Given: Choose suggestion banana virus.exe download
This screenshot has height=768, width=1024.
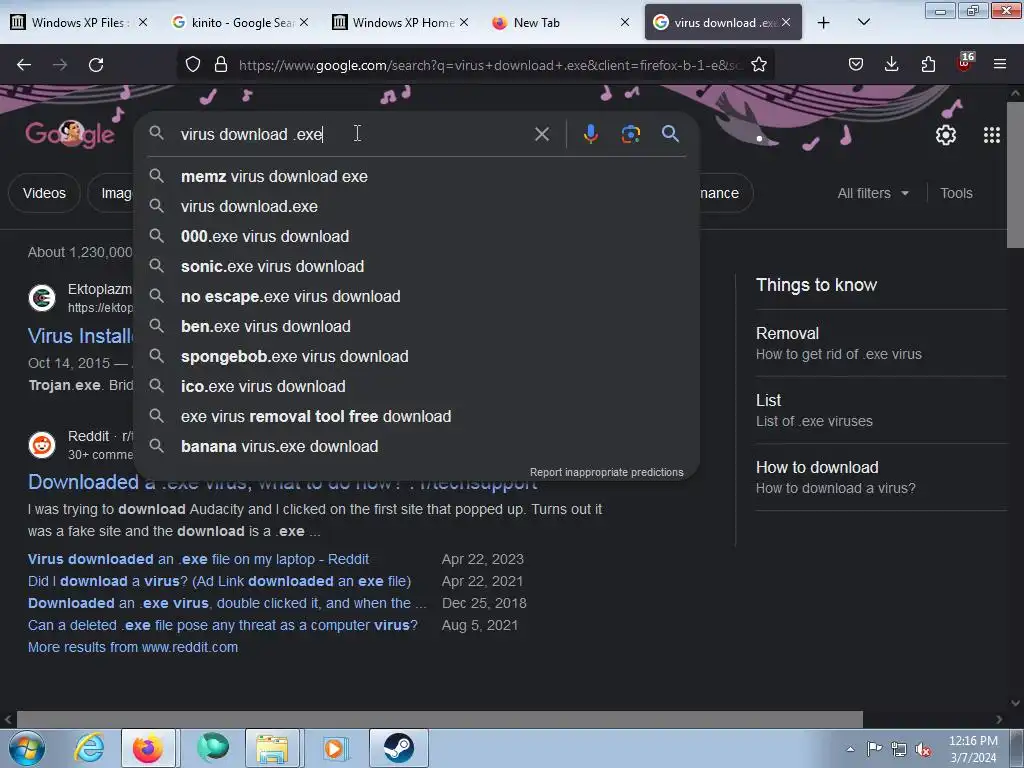Looking at the screenshot, I should tap(416, 447).
